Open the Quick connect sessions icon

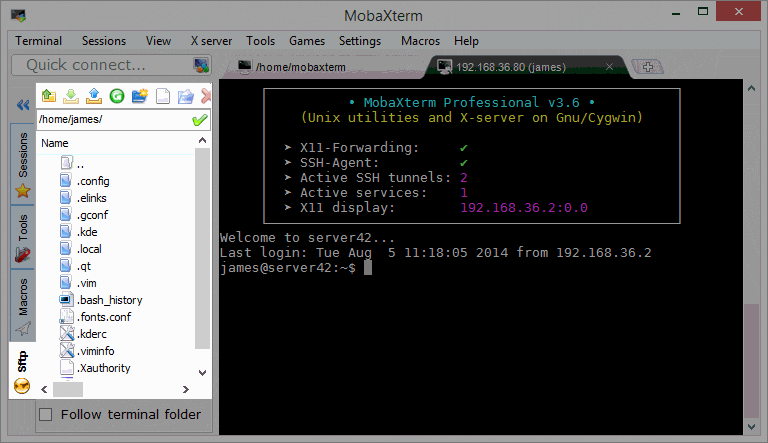[x=201, y=65]
